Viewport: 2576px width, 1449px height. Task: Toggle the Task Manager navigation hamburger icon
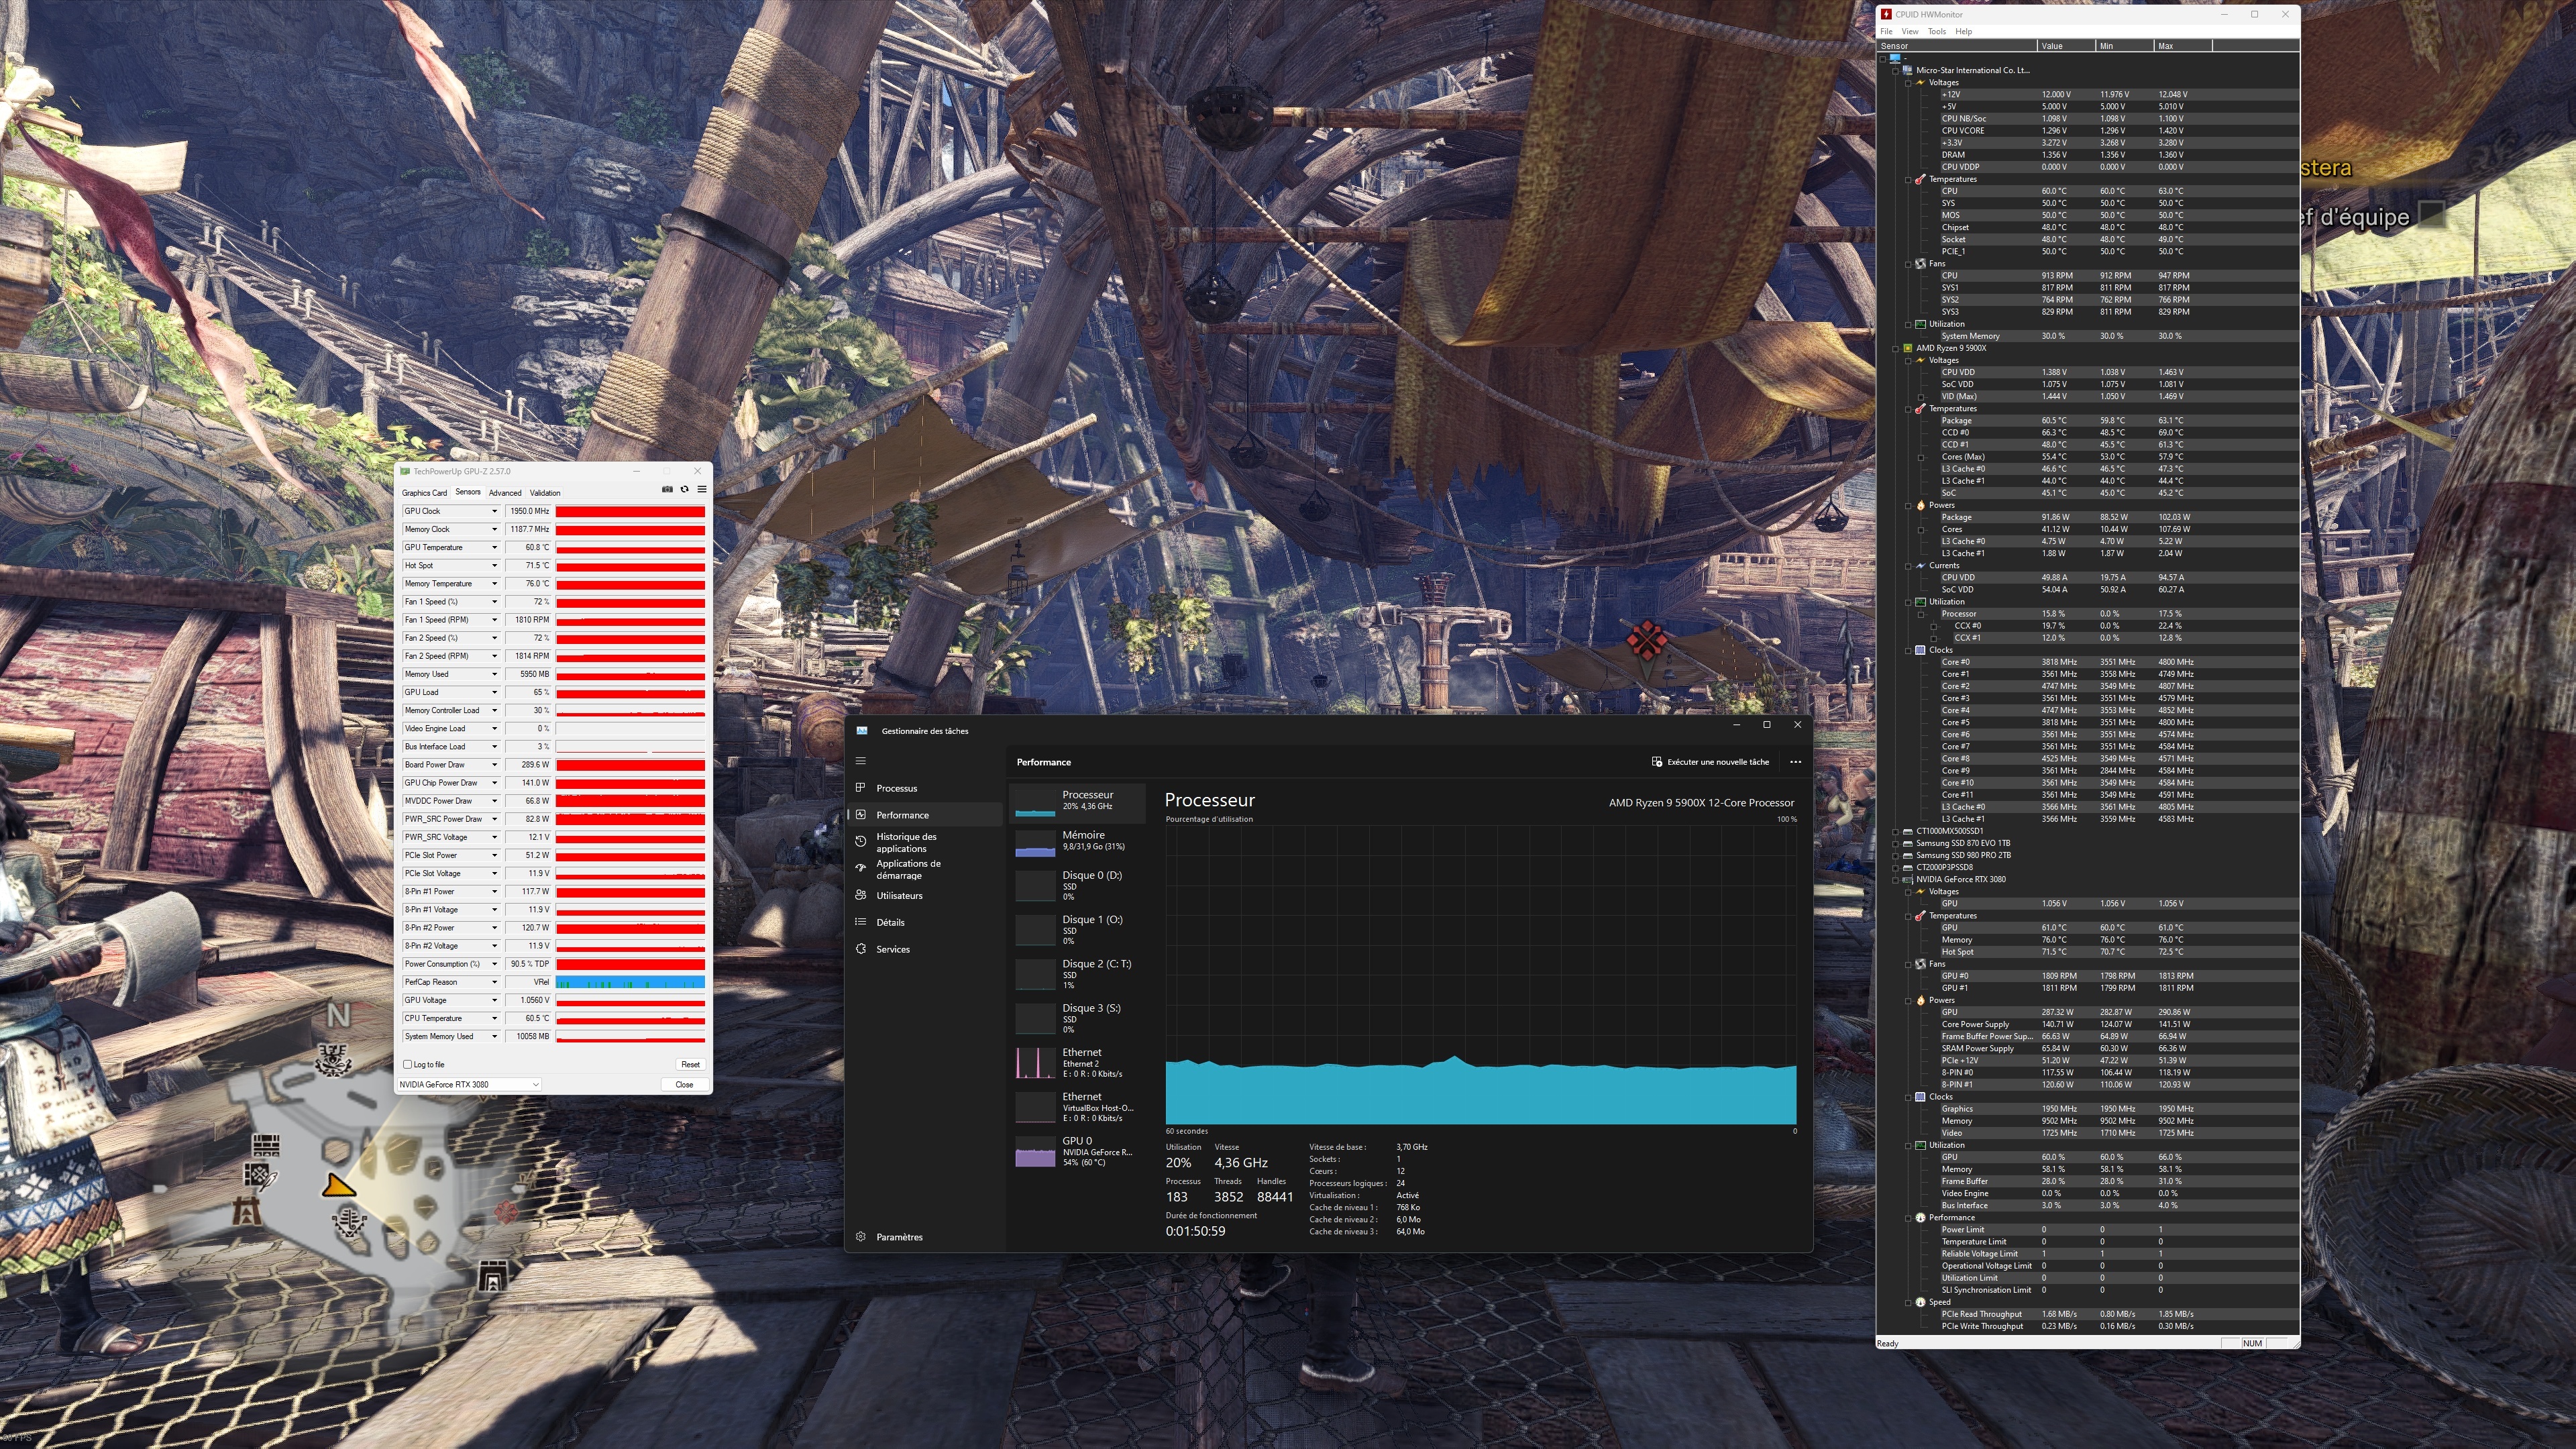point(860,761)
